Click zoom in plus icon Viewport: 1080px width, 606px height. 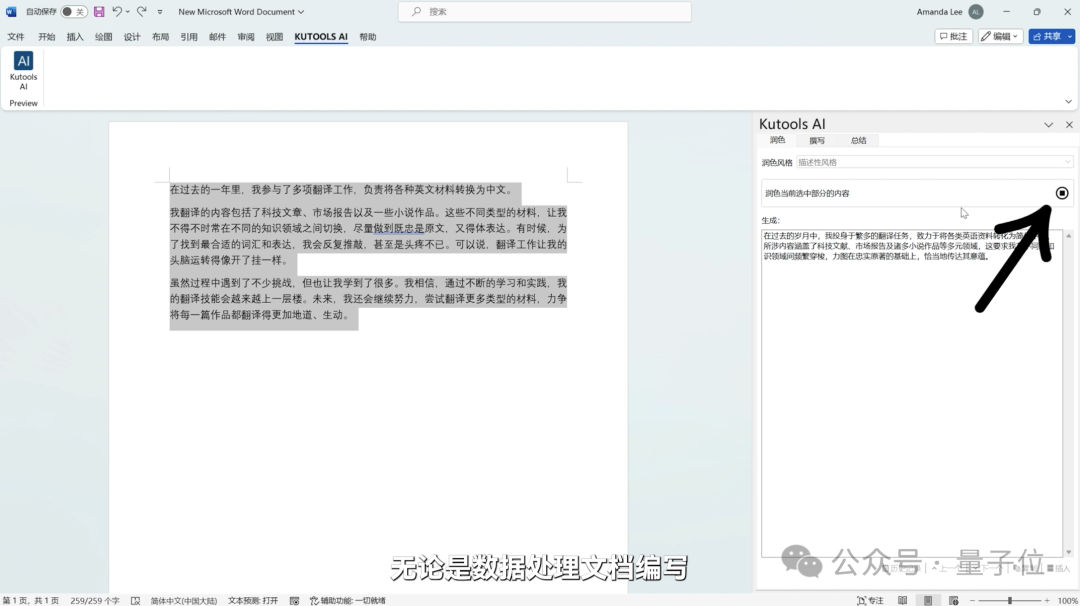(1046, 601)
